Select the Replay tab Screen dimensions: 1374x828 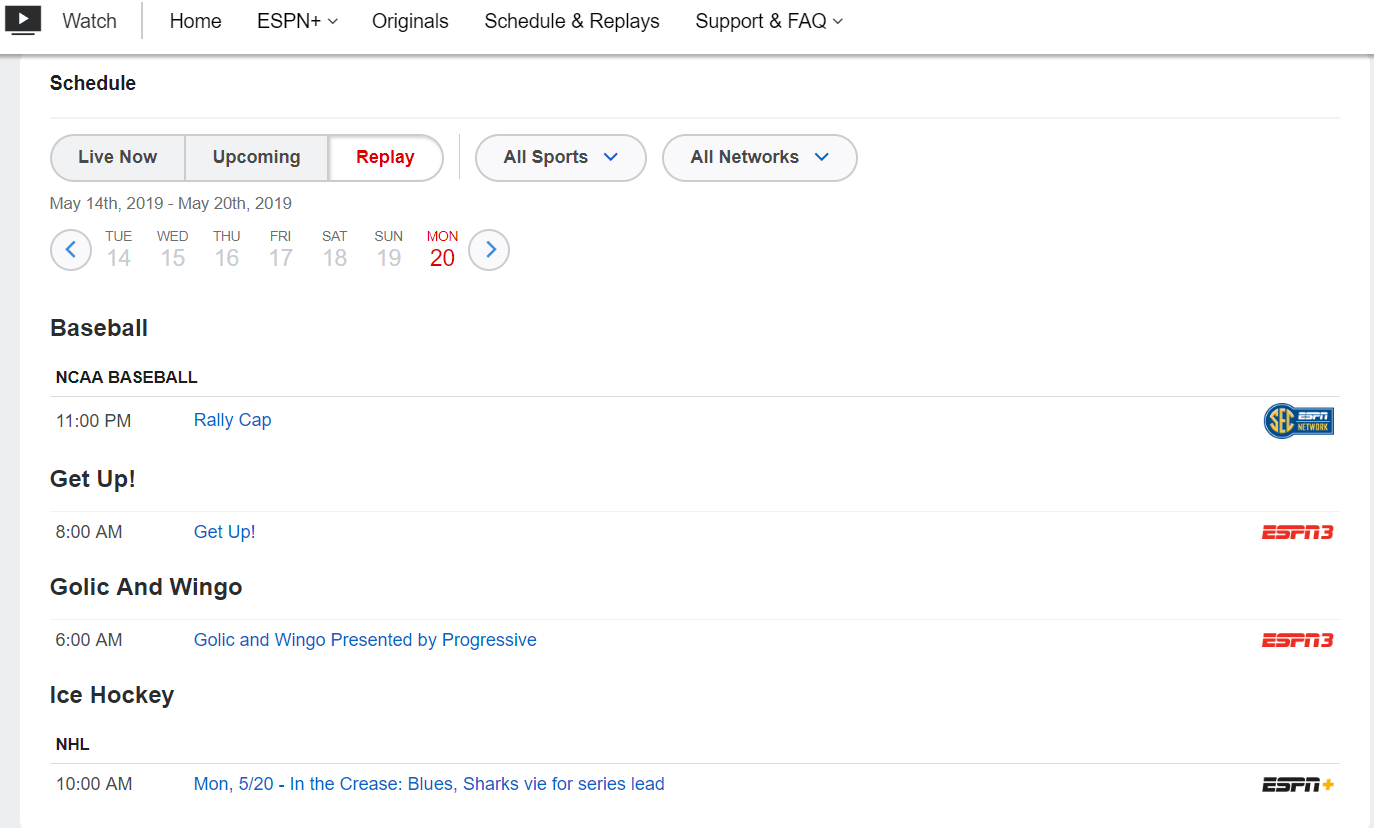(386, 158)
